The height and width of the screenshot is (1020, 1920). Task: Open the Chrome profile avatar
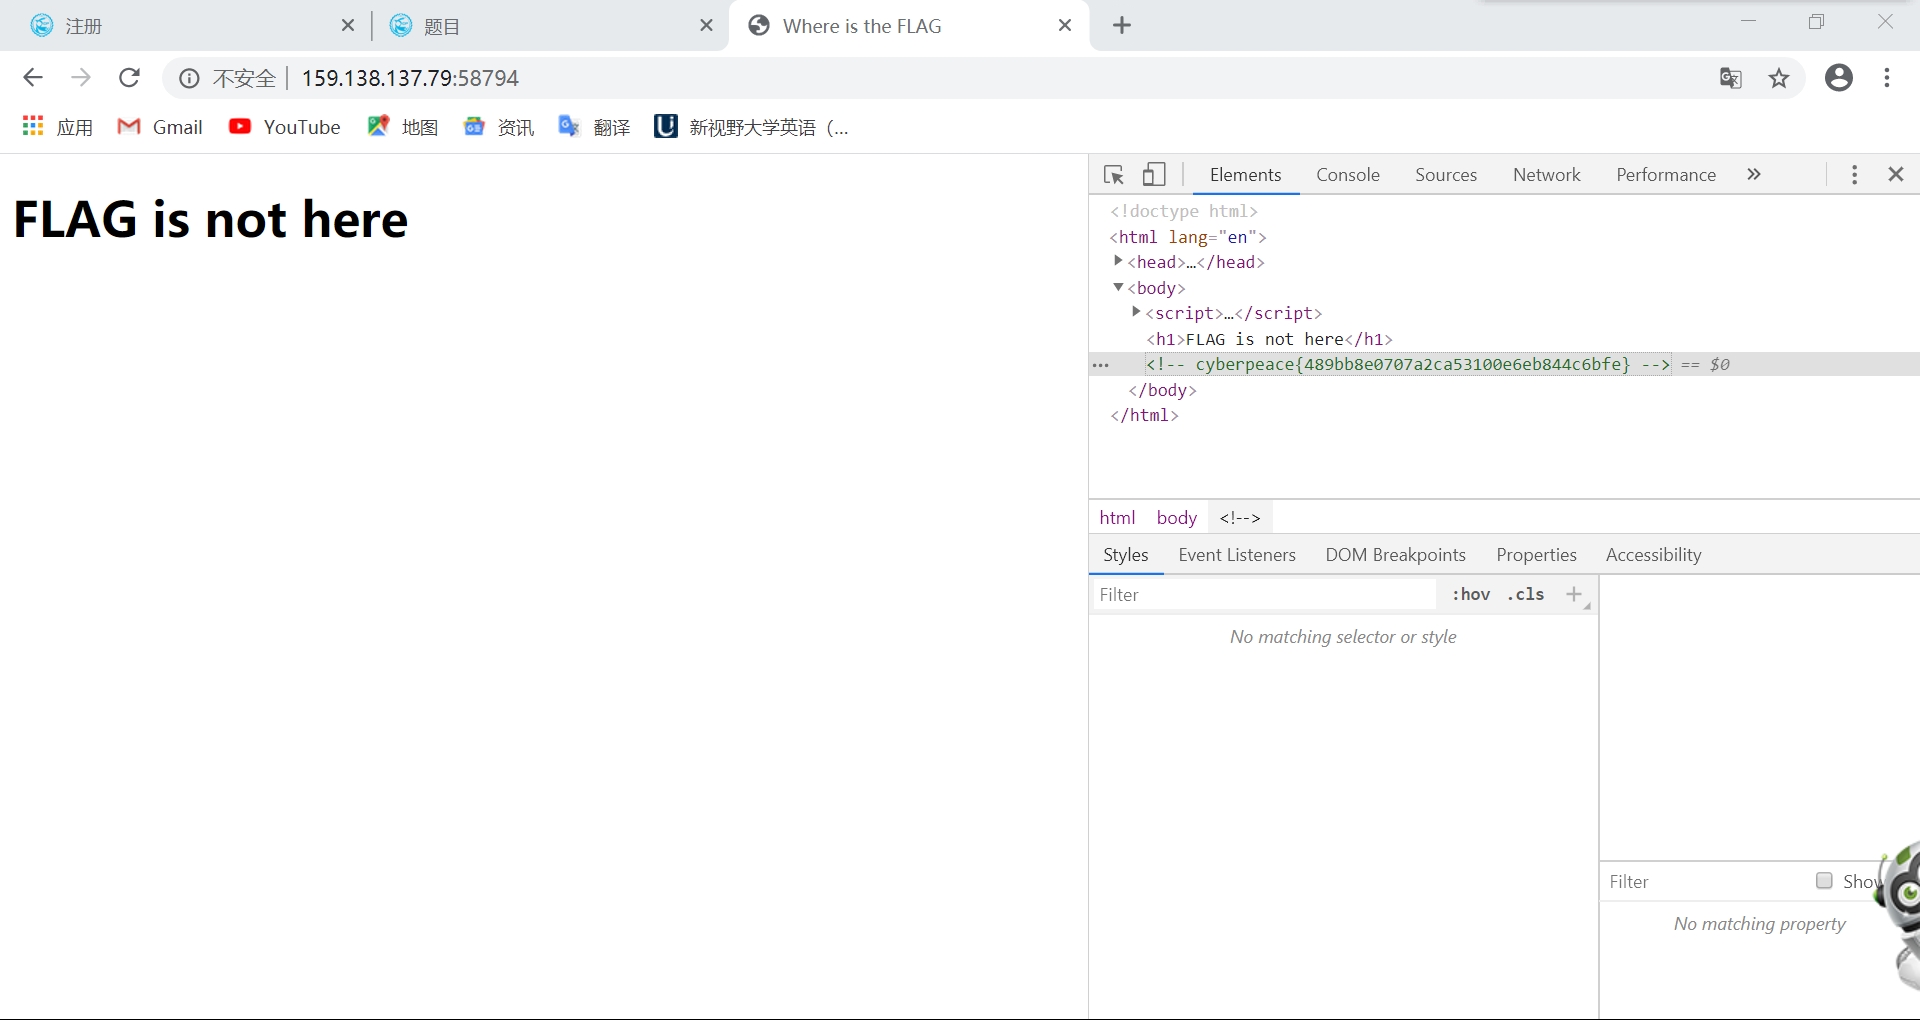click(x=1839, y=78)
